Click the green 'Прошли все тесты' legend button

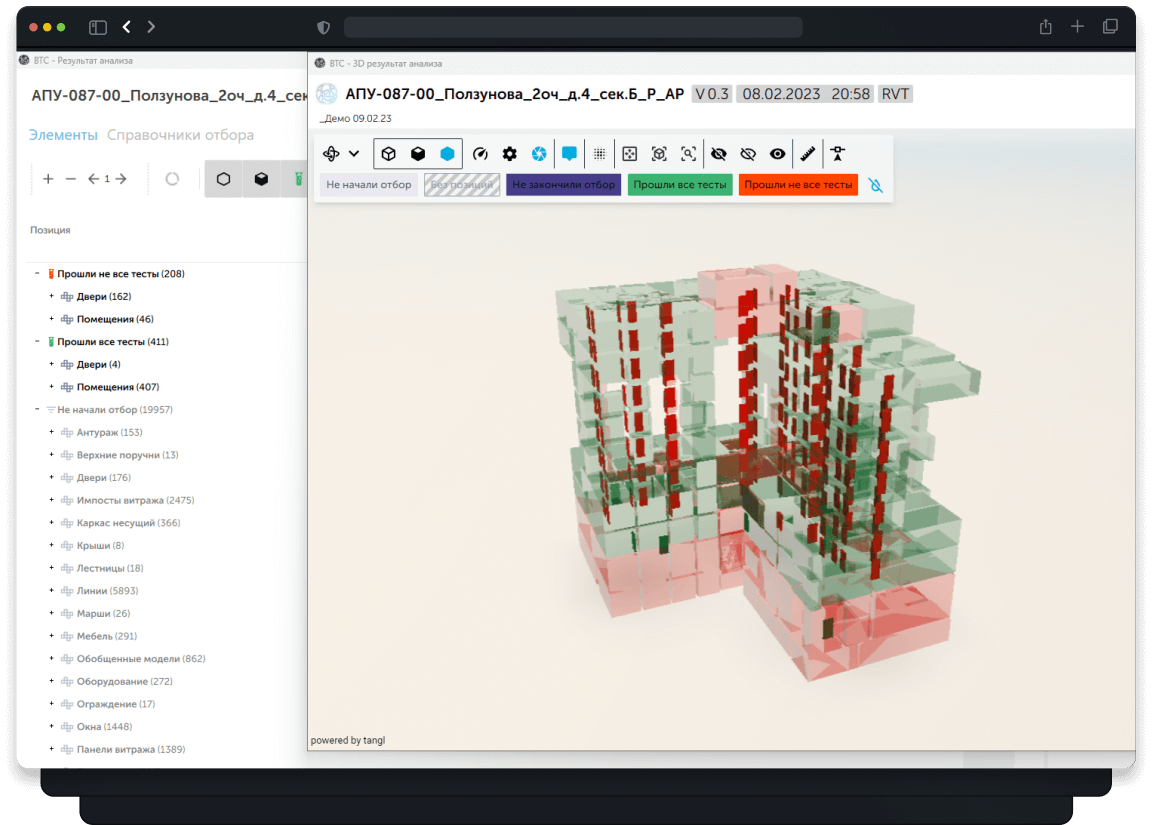680,185
